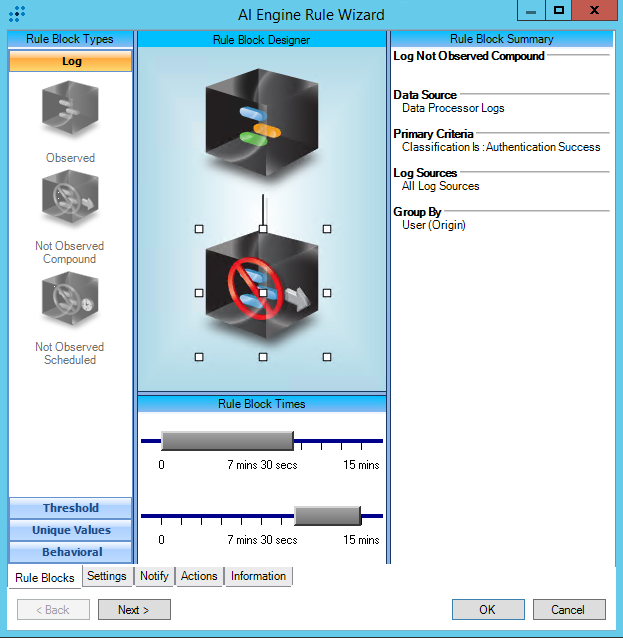Select the Observed log rule block icon

pyautogui.click(x=70, y=110)
